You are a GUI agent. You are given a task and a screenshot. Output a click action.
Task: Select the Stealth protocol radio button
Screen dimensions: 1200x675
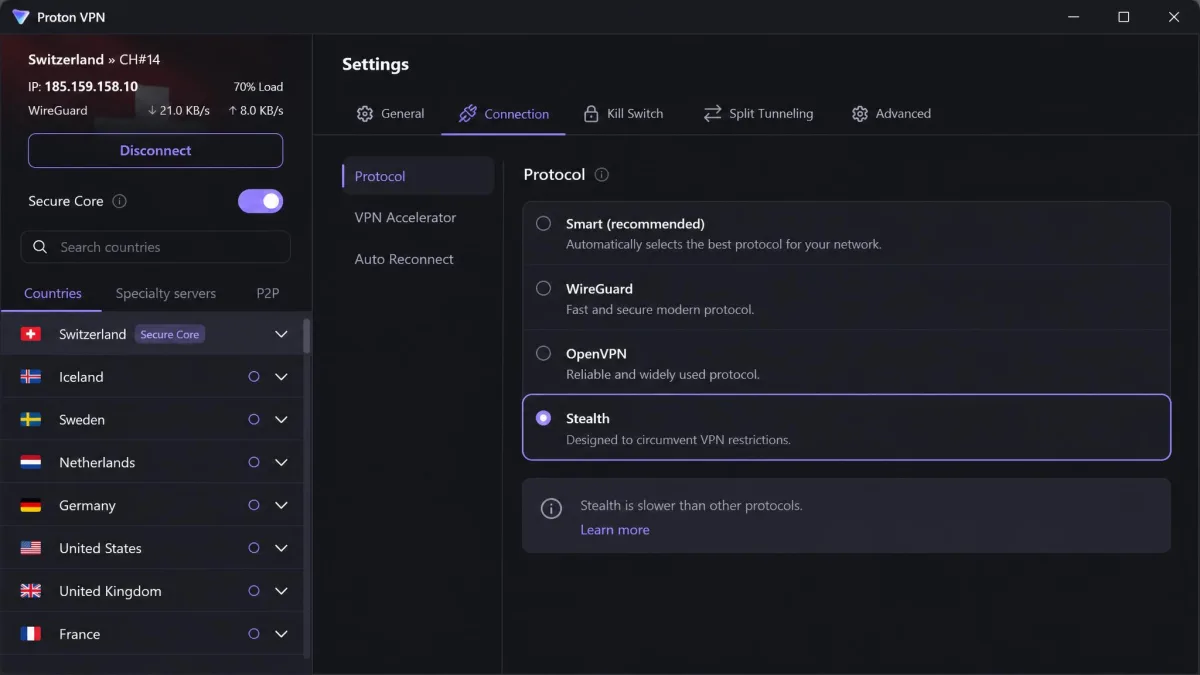[543, 418]
